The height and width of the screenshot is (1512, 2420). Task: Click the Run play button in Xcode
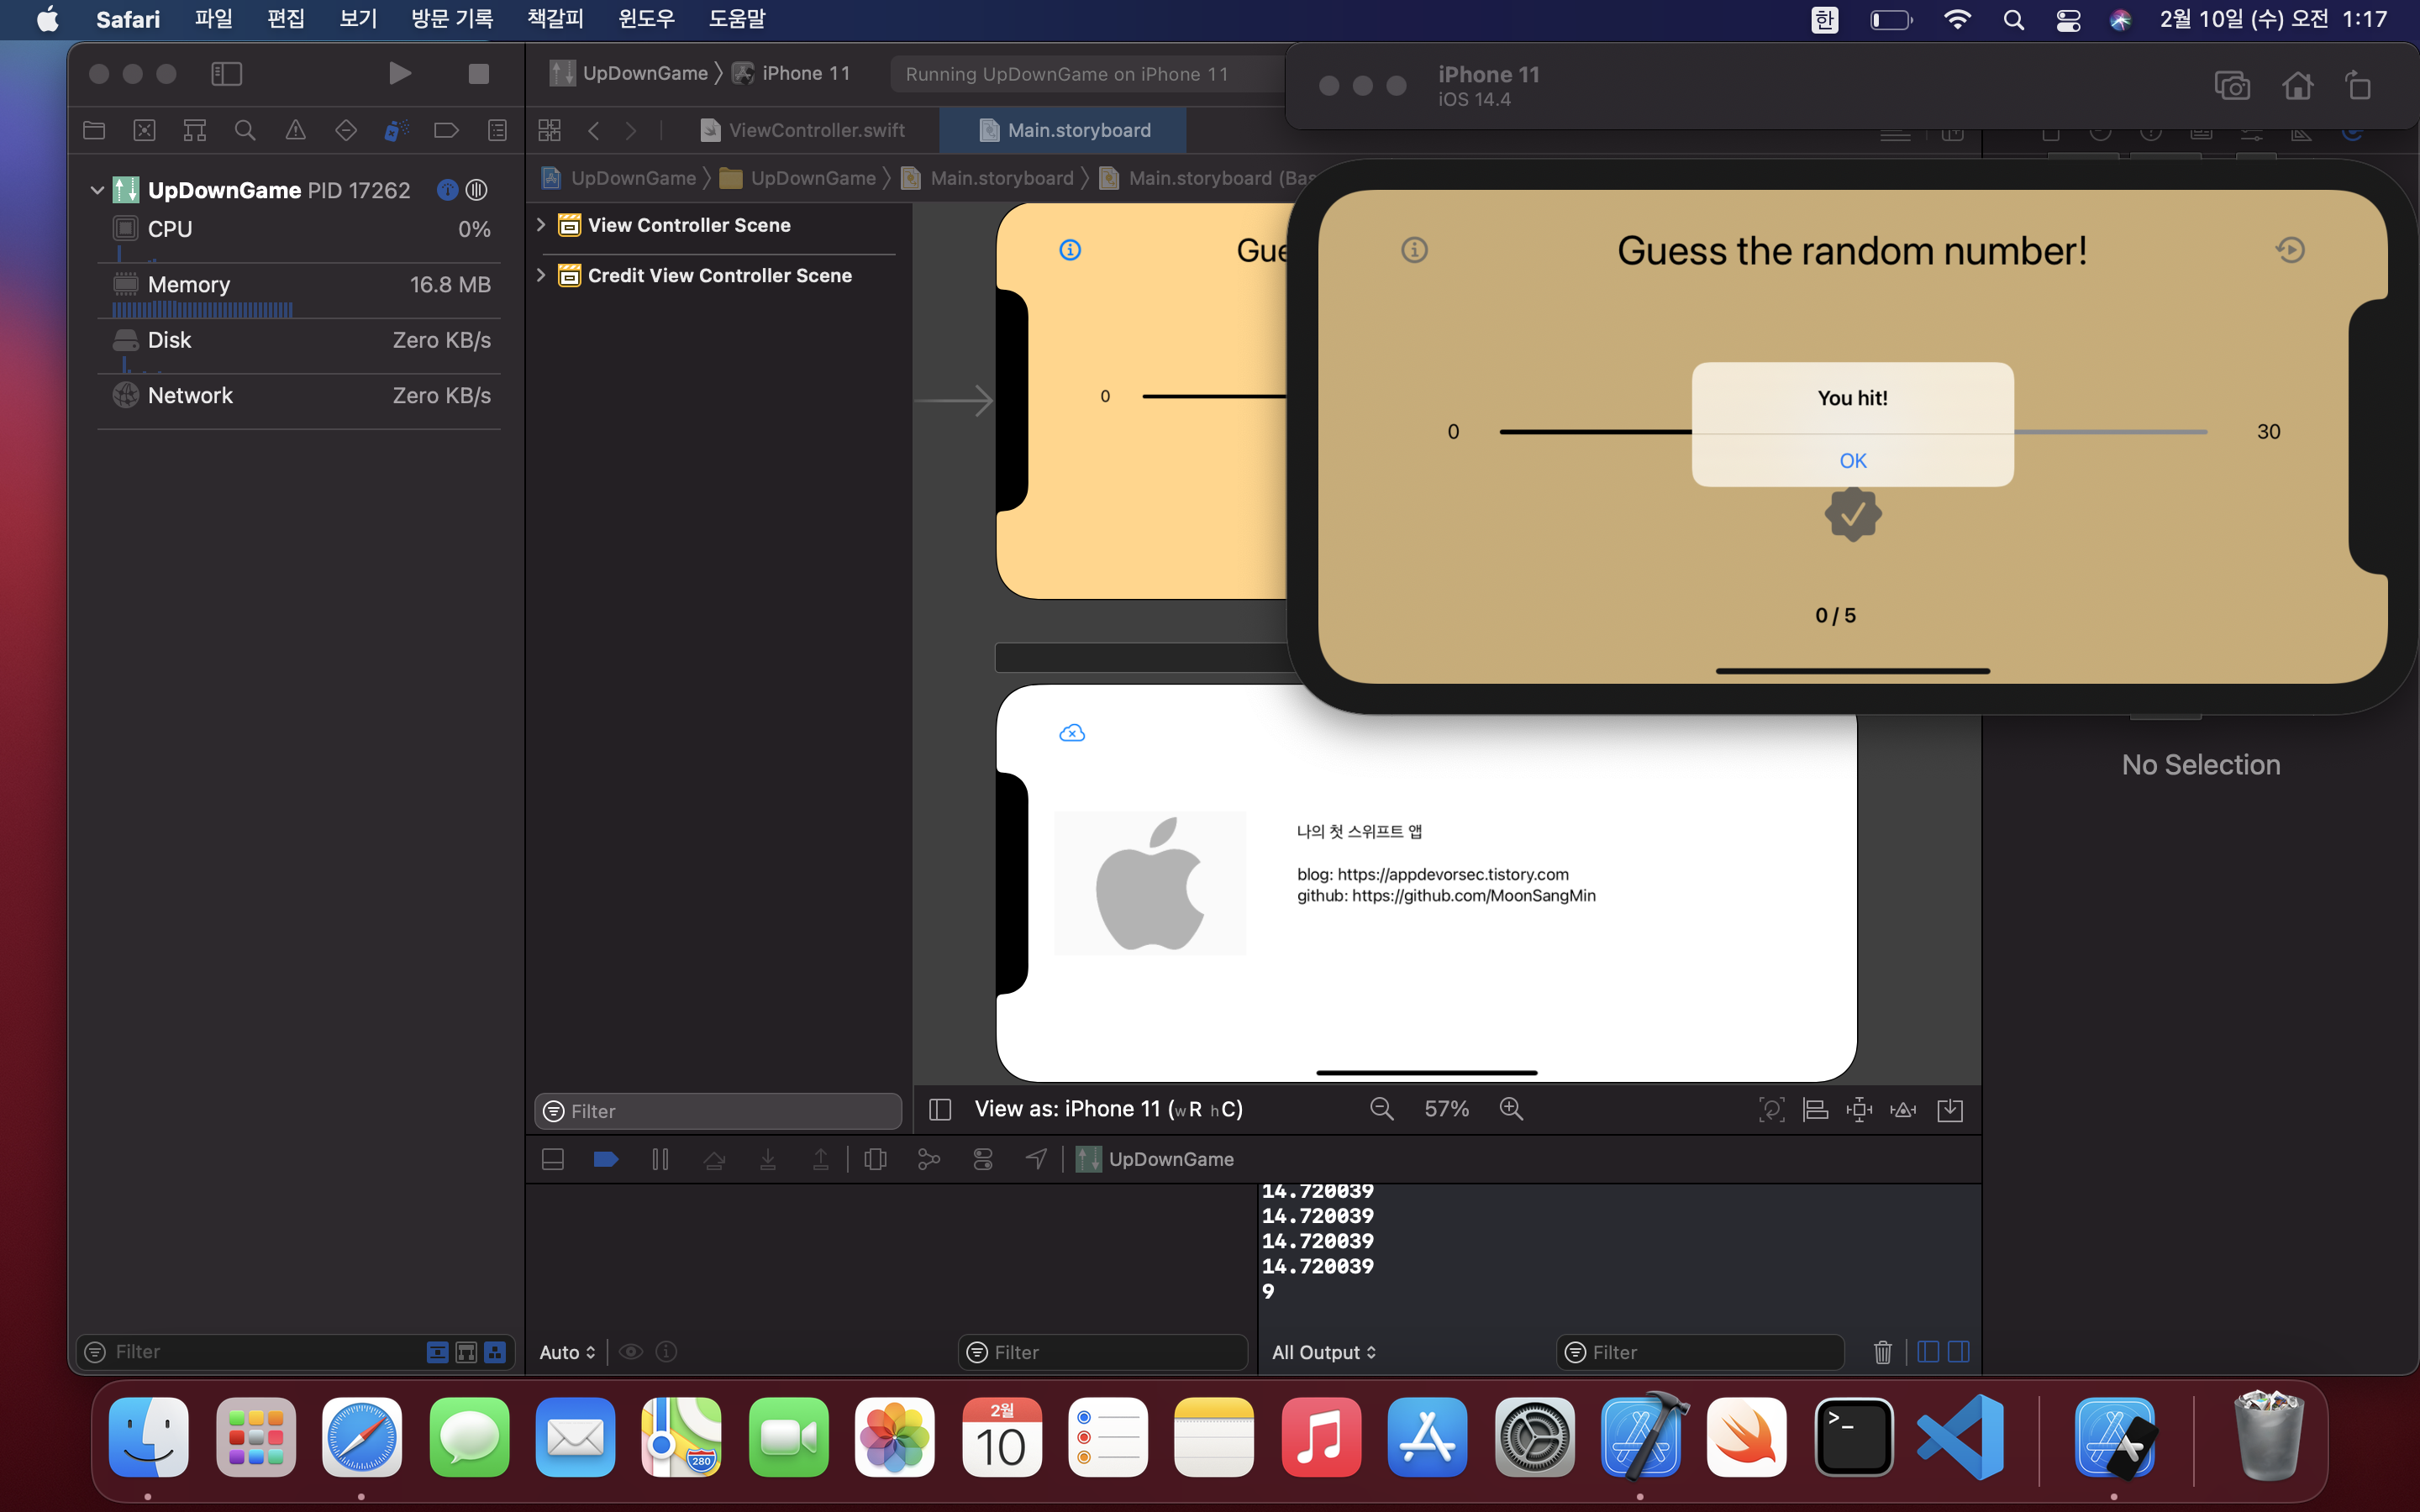[399, 74]
